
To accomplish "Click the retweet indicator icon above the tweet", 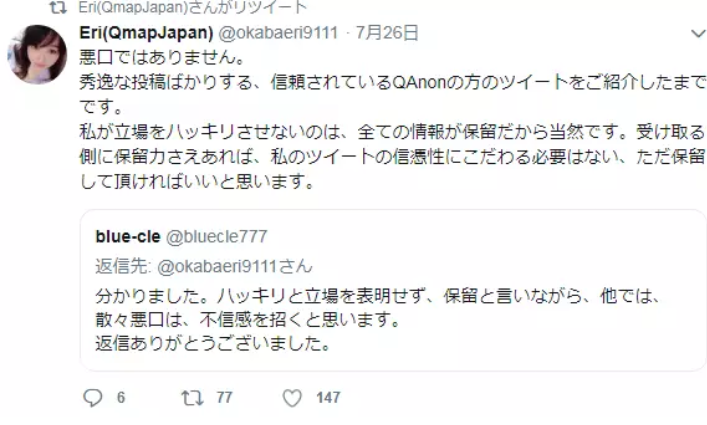I will 58,7.
